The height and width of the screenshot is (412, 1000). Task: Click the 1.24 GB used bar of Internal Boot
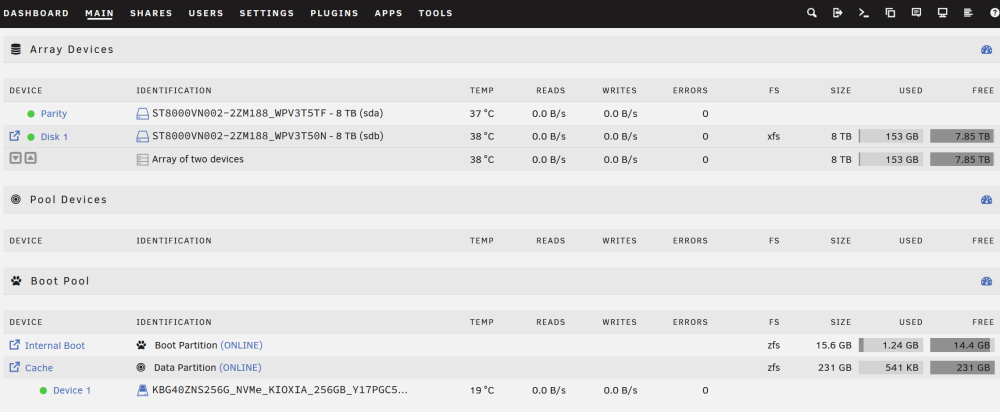(891, 345)
